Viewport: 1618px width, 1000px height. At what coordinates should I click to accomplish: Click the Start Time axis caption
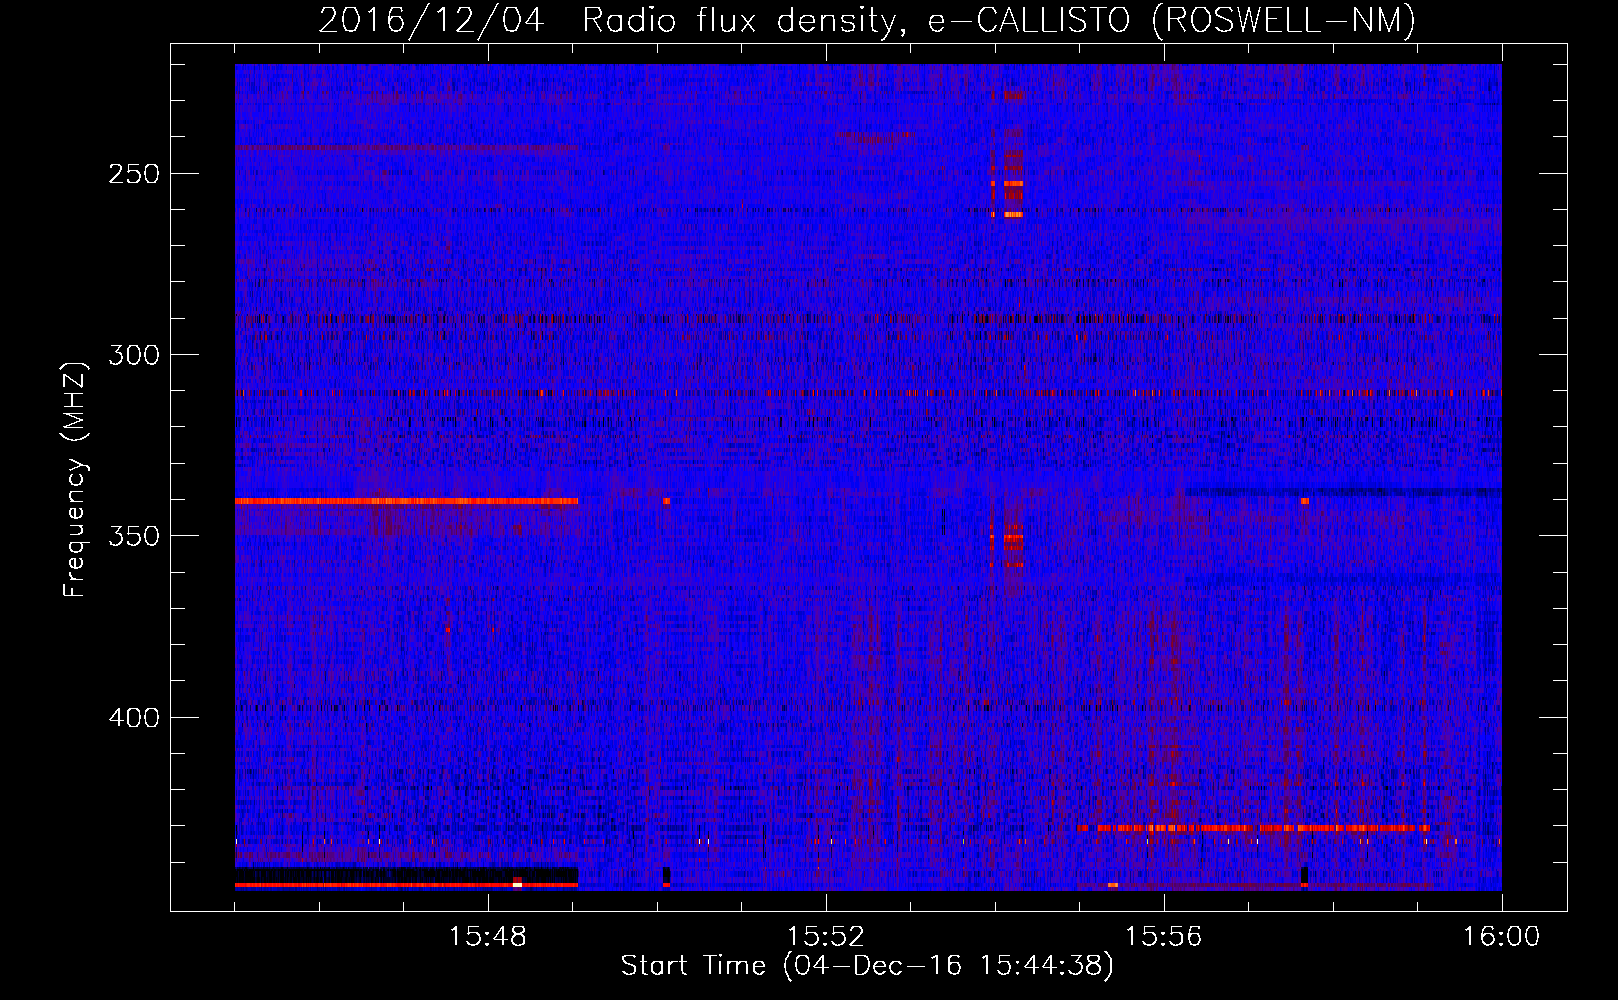[x=867, y=966]
